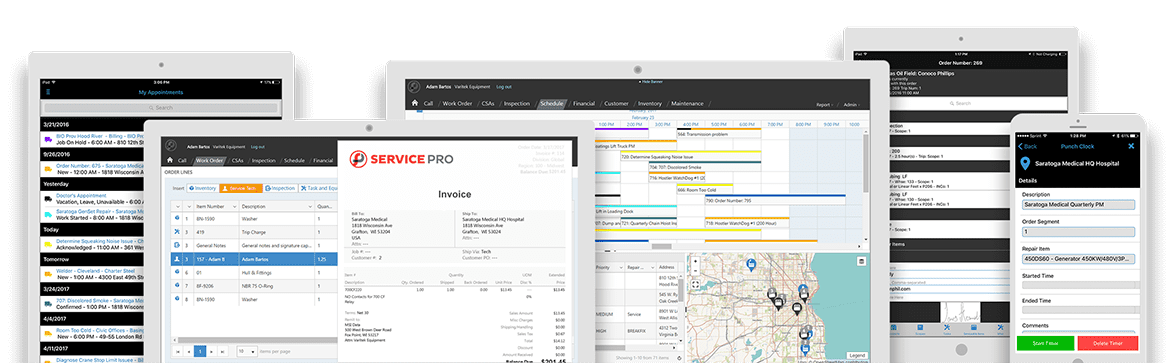Image resolution: width=1170 pixels, height=363 pixels.
Task: Select the 419 Trip Charge row
Action: 254,233
